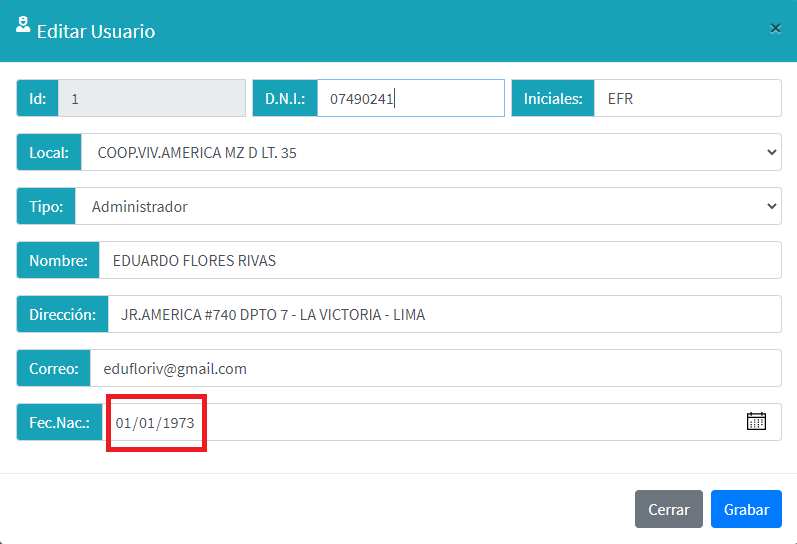The width and height of the screenshot is (797, 544).
Task: Click the Fec.Nac. label
Action: [59, 423]
